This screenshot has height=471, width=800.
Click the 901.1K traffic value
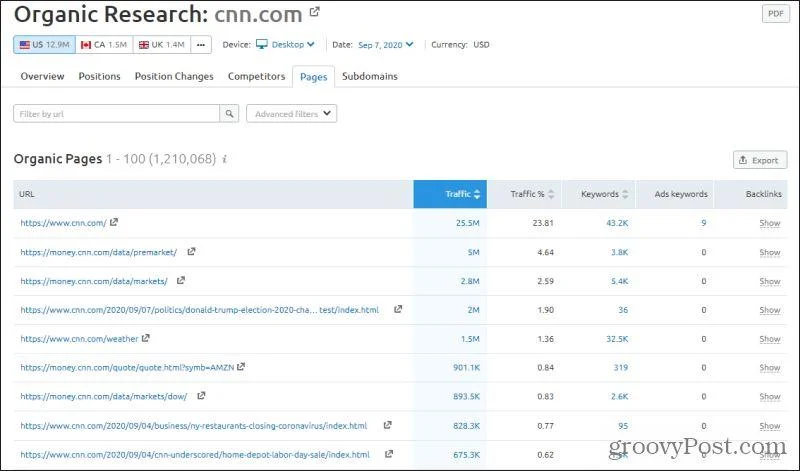tap(466, 367)
